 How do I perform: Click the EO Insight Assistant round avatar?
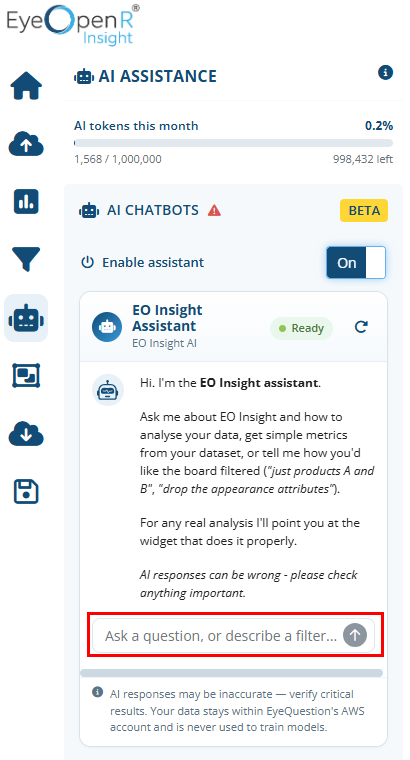(107, 327)
